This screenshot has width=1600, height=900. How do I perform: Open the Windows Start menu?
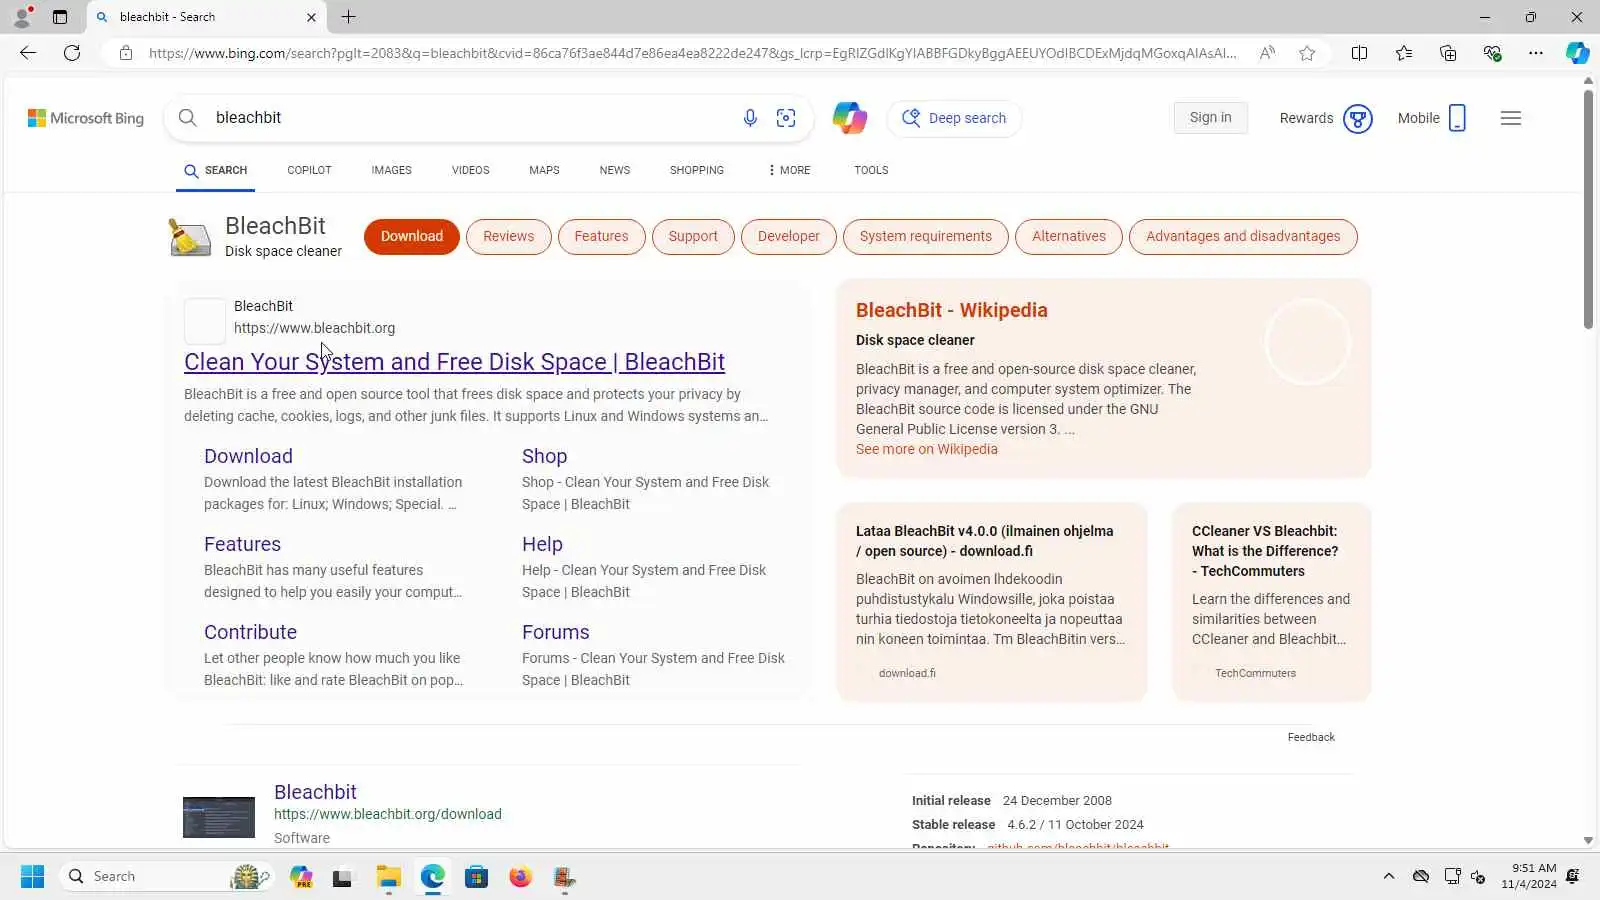tap(32, 877)
